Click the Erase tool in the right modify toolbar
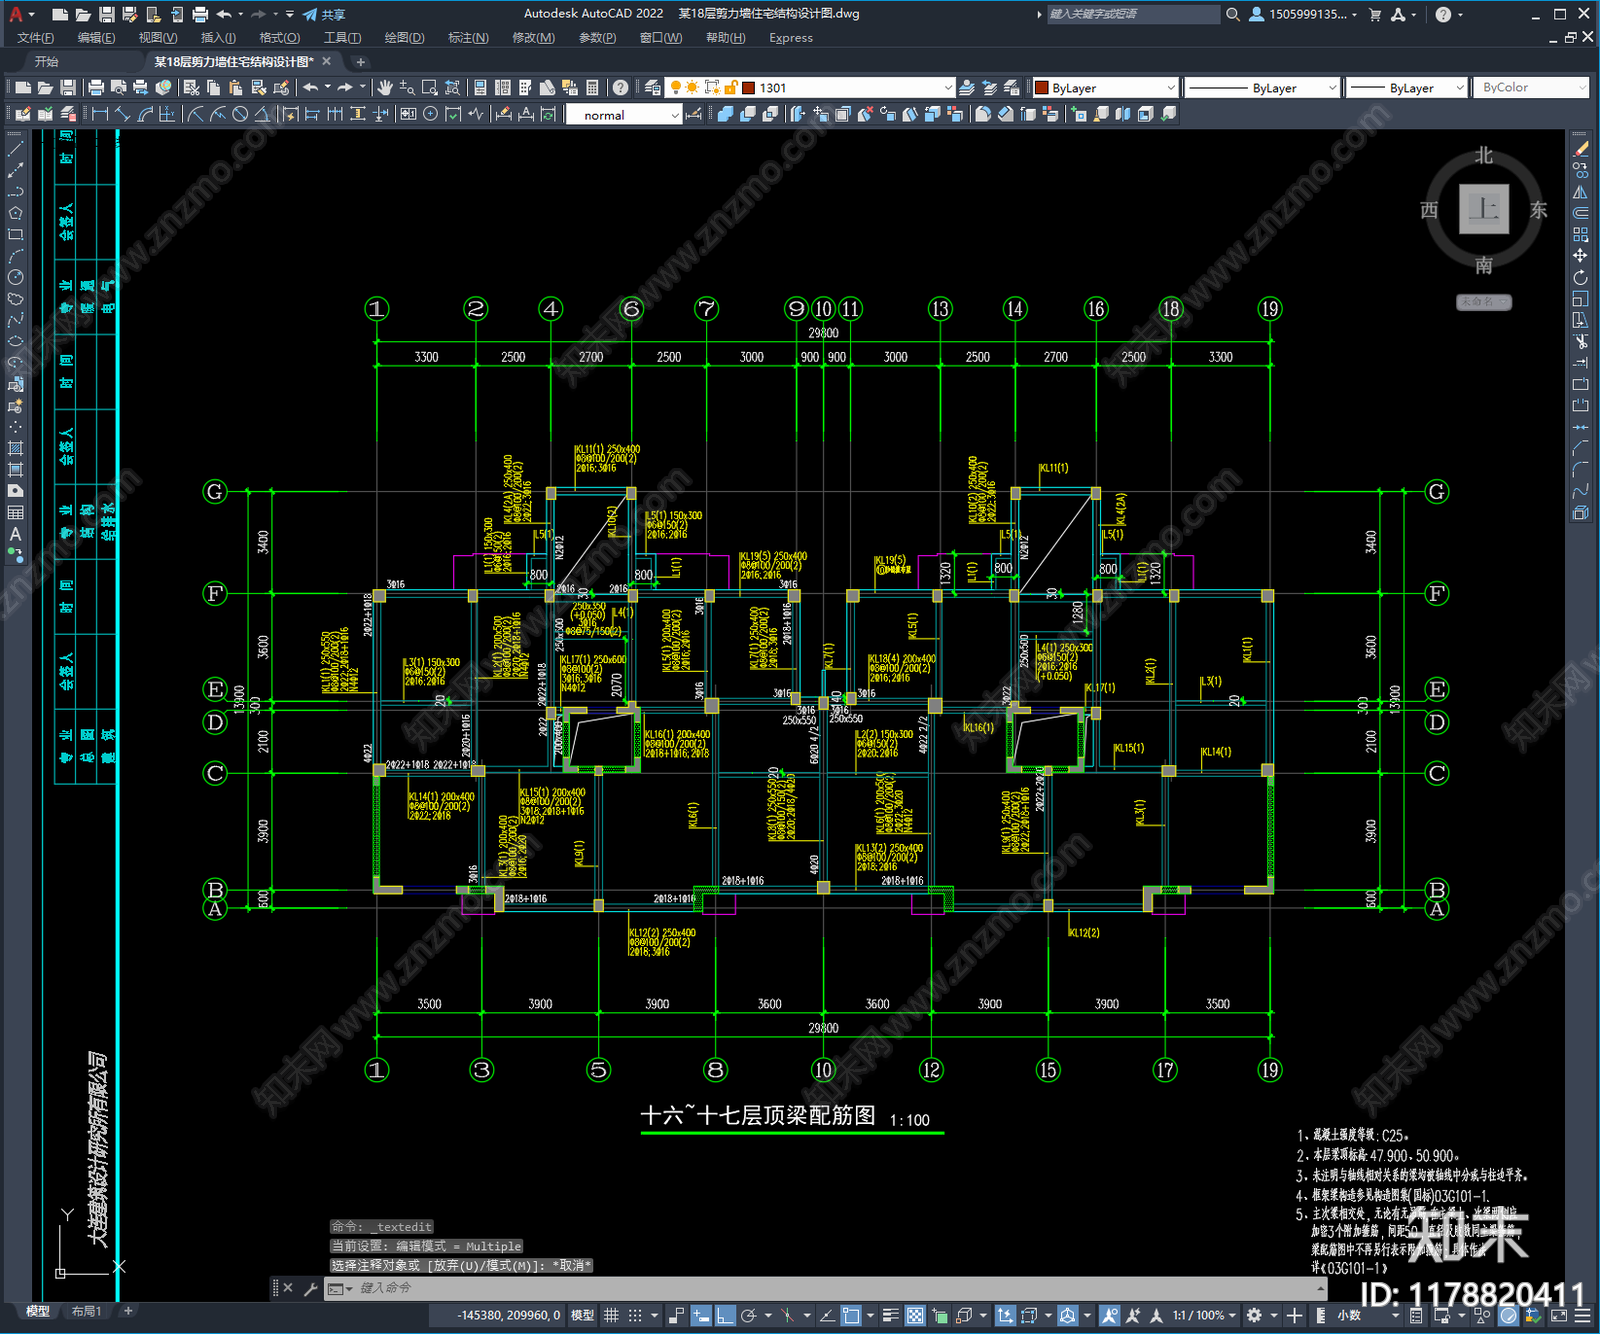 point(1580,149)
